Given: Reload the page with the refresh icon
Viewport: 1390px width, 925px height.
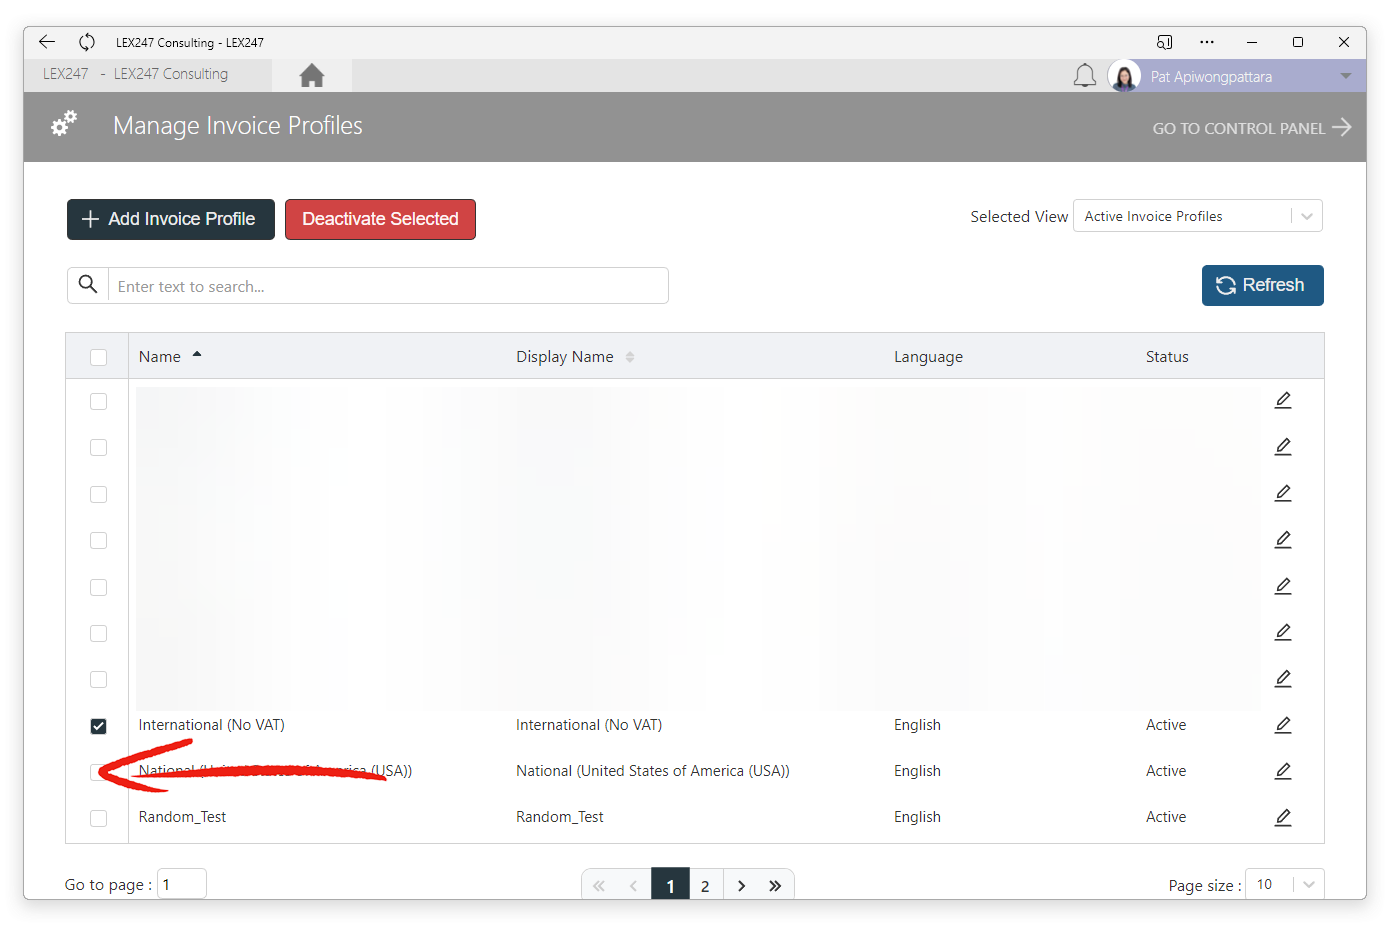Looking at the screenshot, I should click(x=87, y=42).
